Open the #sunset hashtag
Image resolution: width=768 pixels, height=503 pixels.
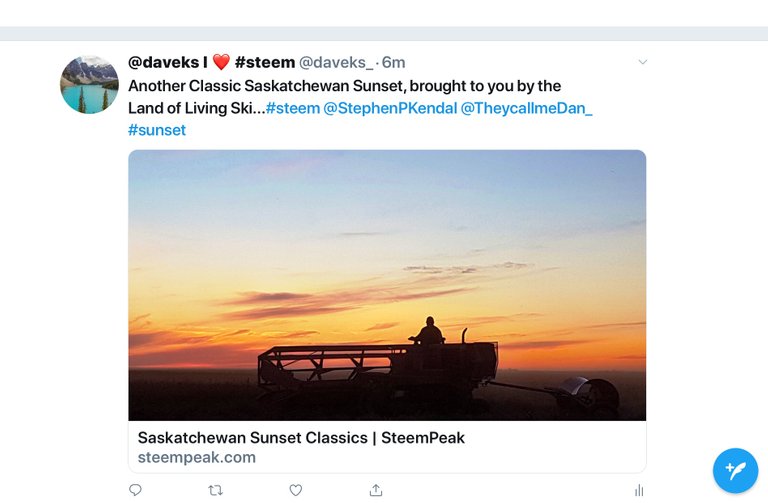157,130
